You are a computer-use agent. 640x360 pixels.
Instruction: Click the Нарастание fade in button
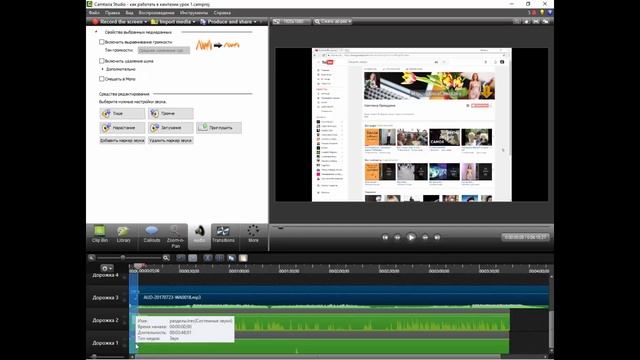(x=122, y=128)
